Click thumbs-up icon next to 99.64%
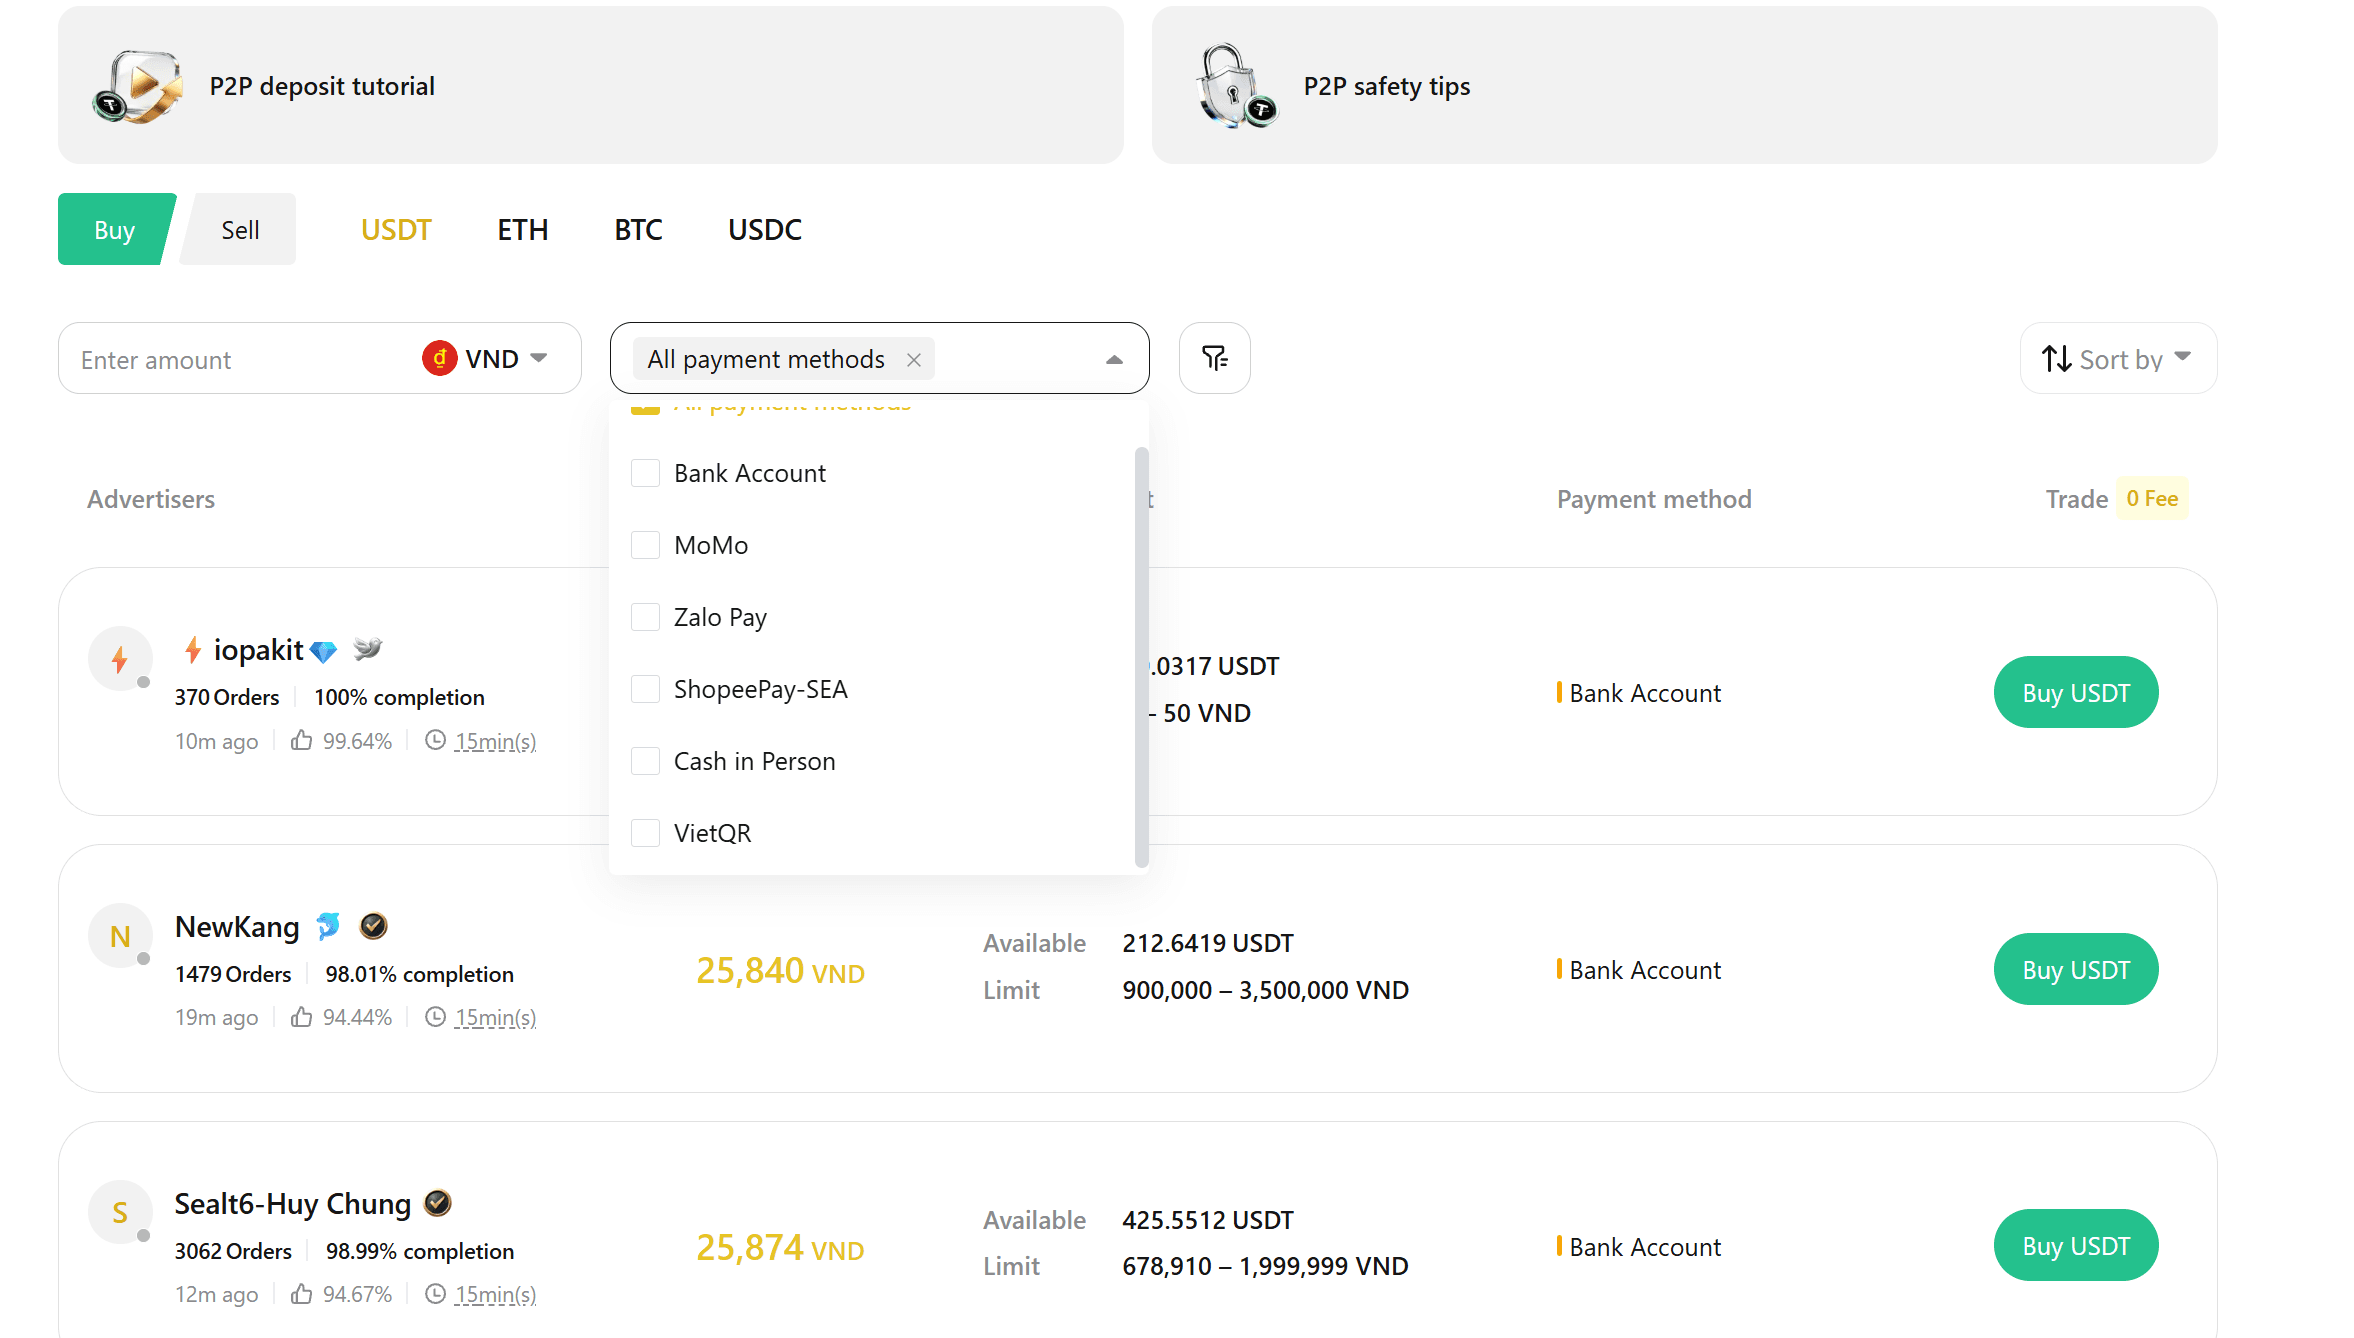Image resolution: width=2354 pixels, height=1338 pixels. click(x=301, y=740)
